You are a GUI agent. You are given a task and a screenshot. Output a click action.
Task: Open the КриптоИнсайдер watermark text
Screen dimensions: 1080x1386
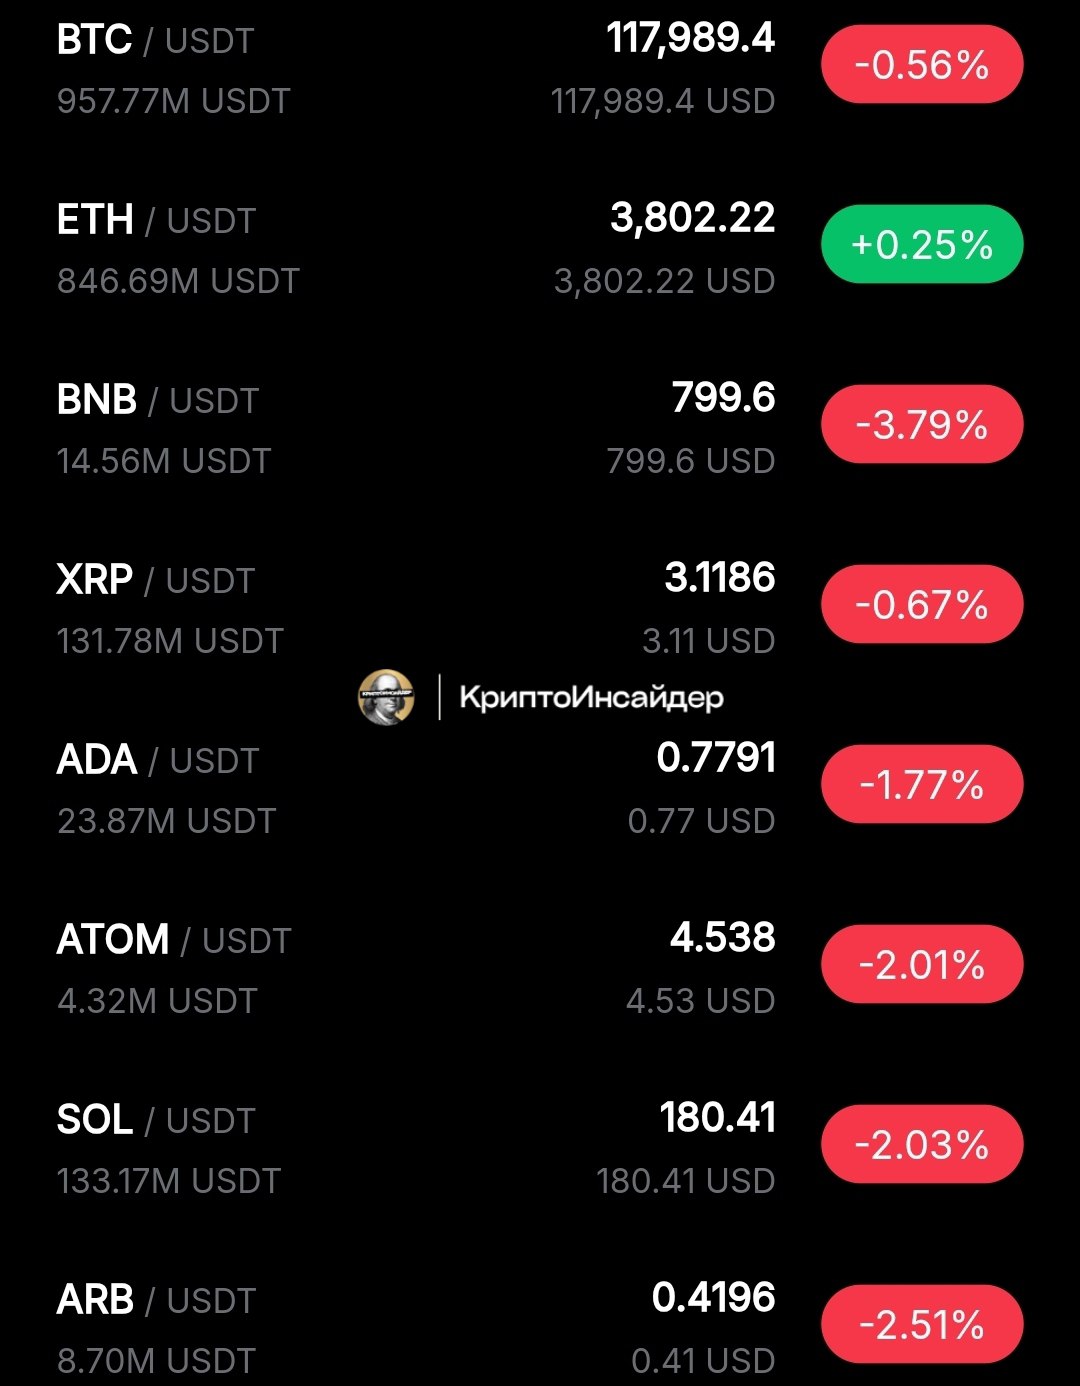tap(591, 697)
